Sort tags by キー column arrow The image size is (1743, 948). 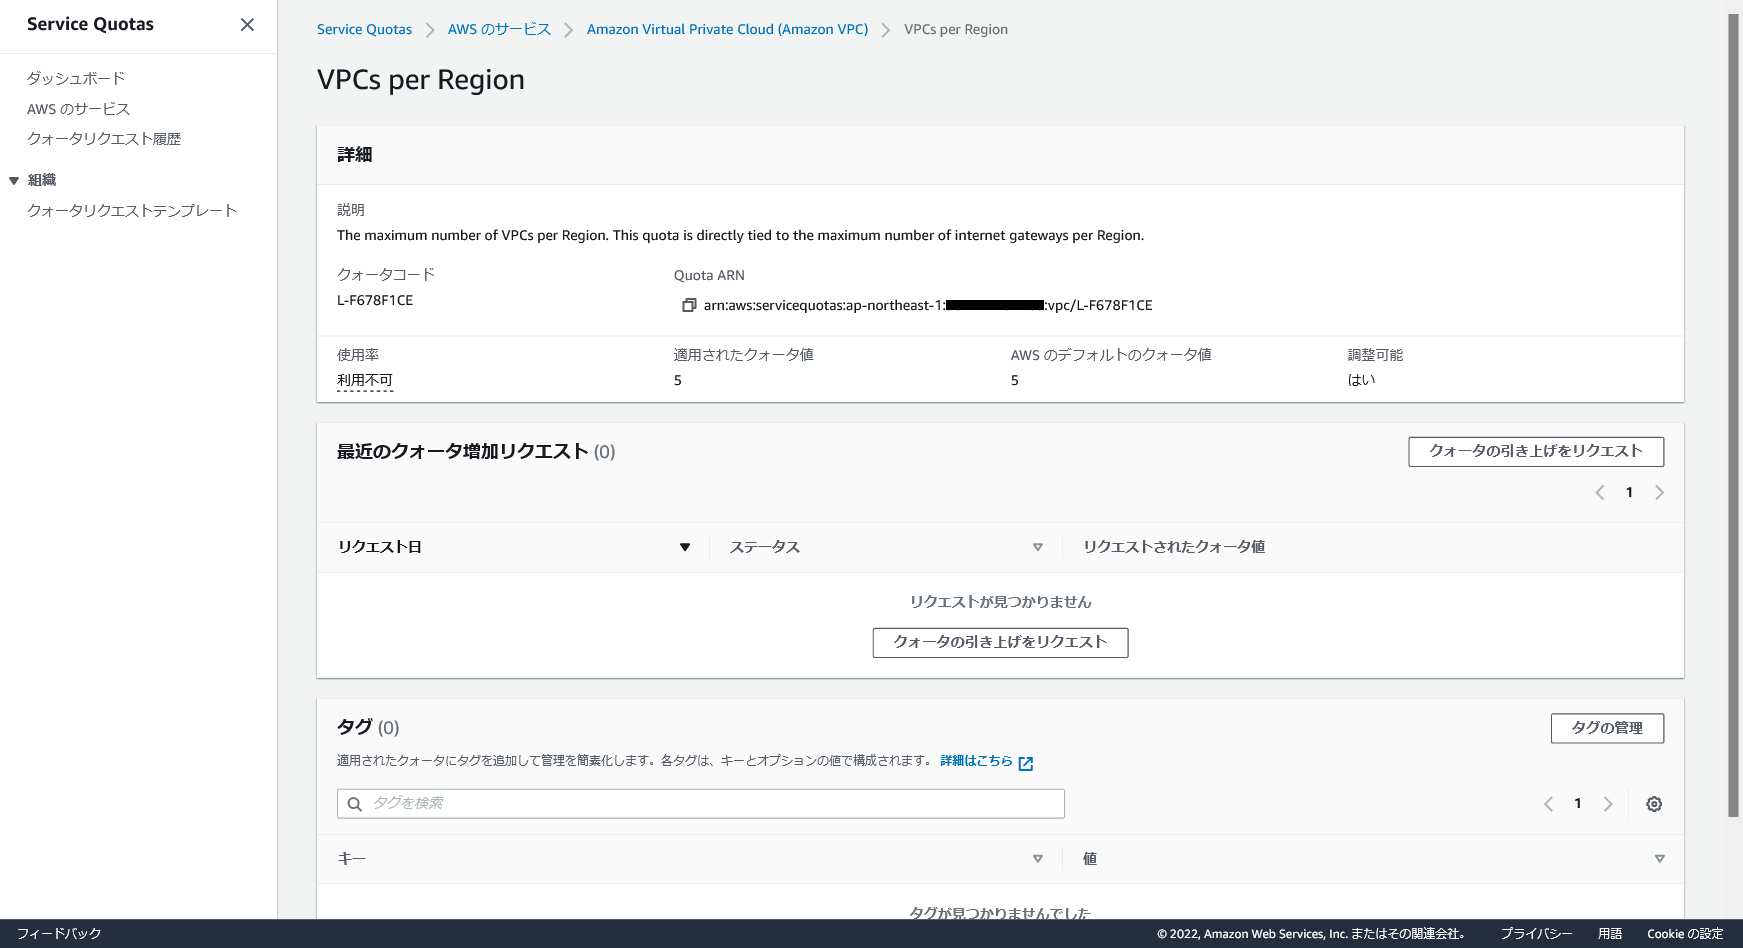pyautogui.click(x=1038, y=859)
